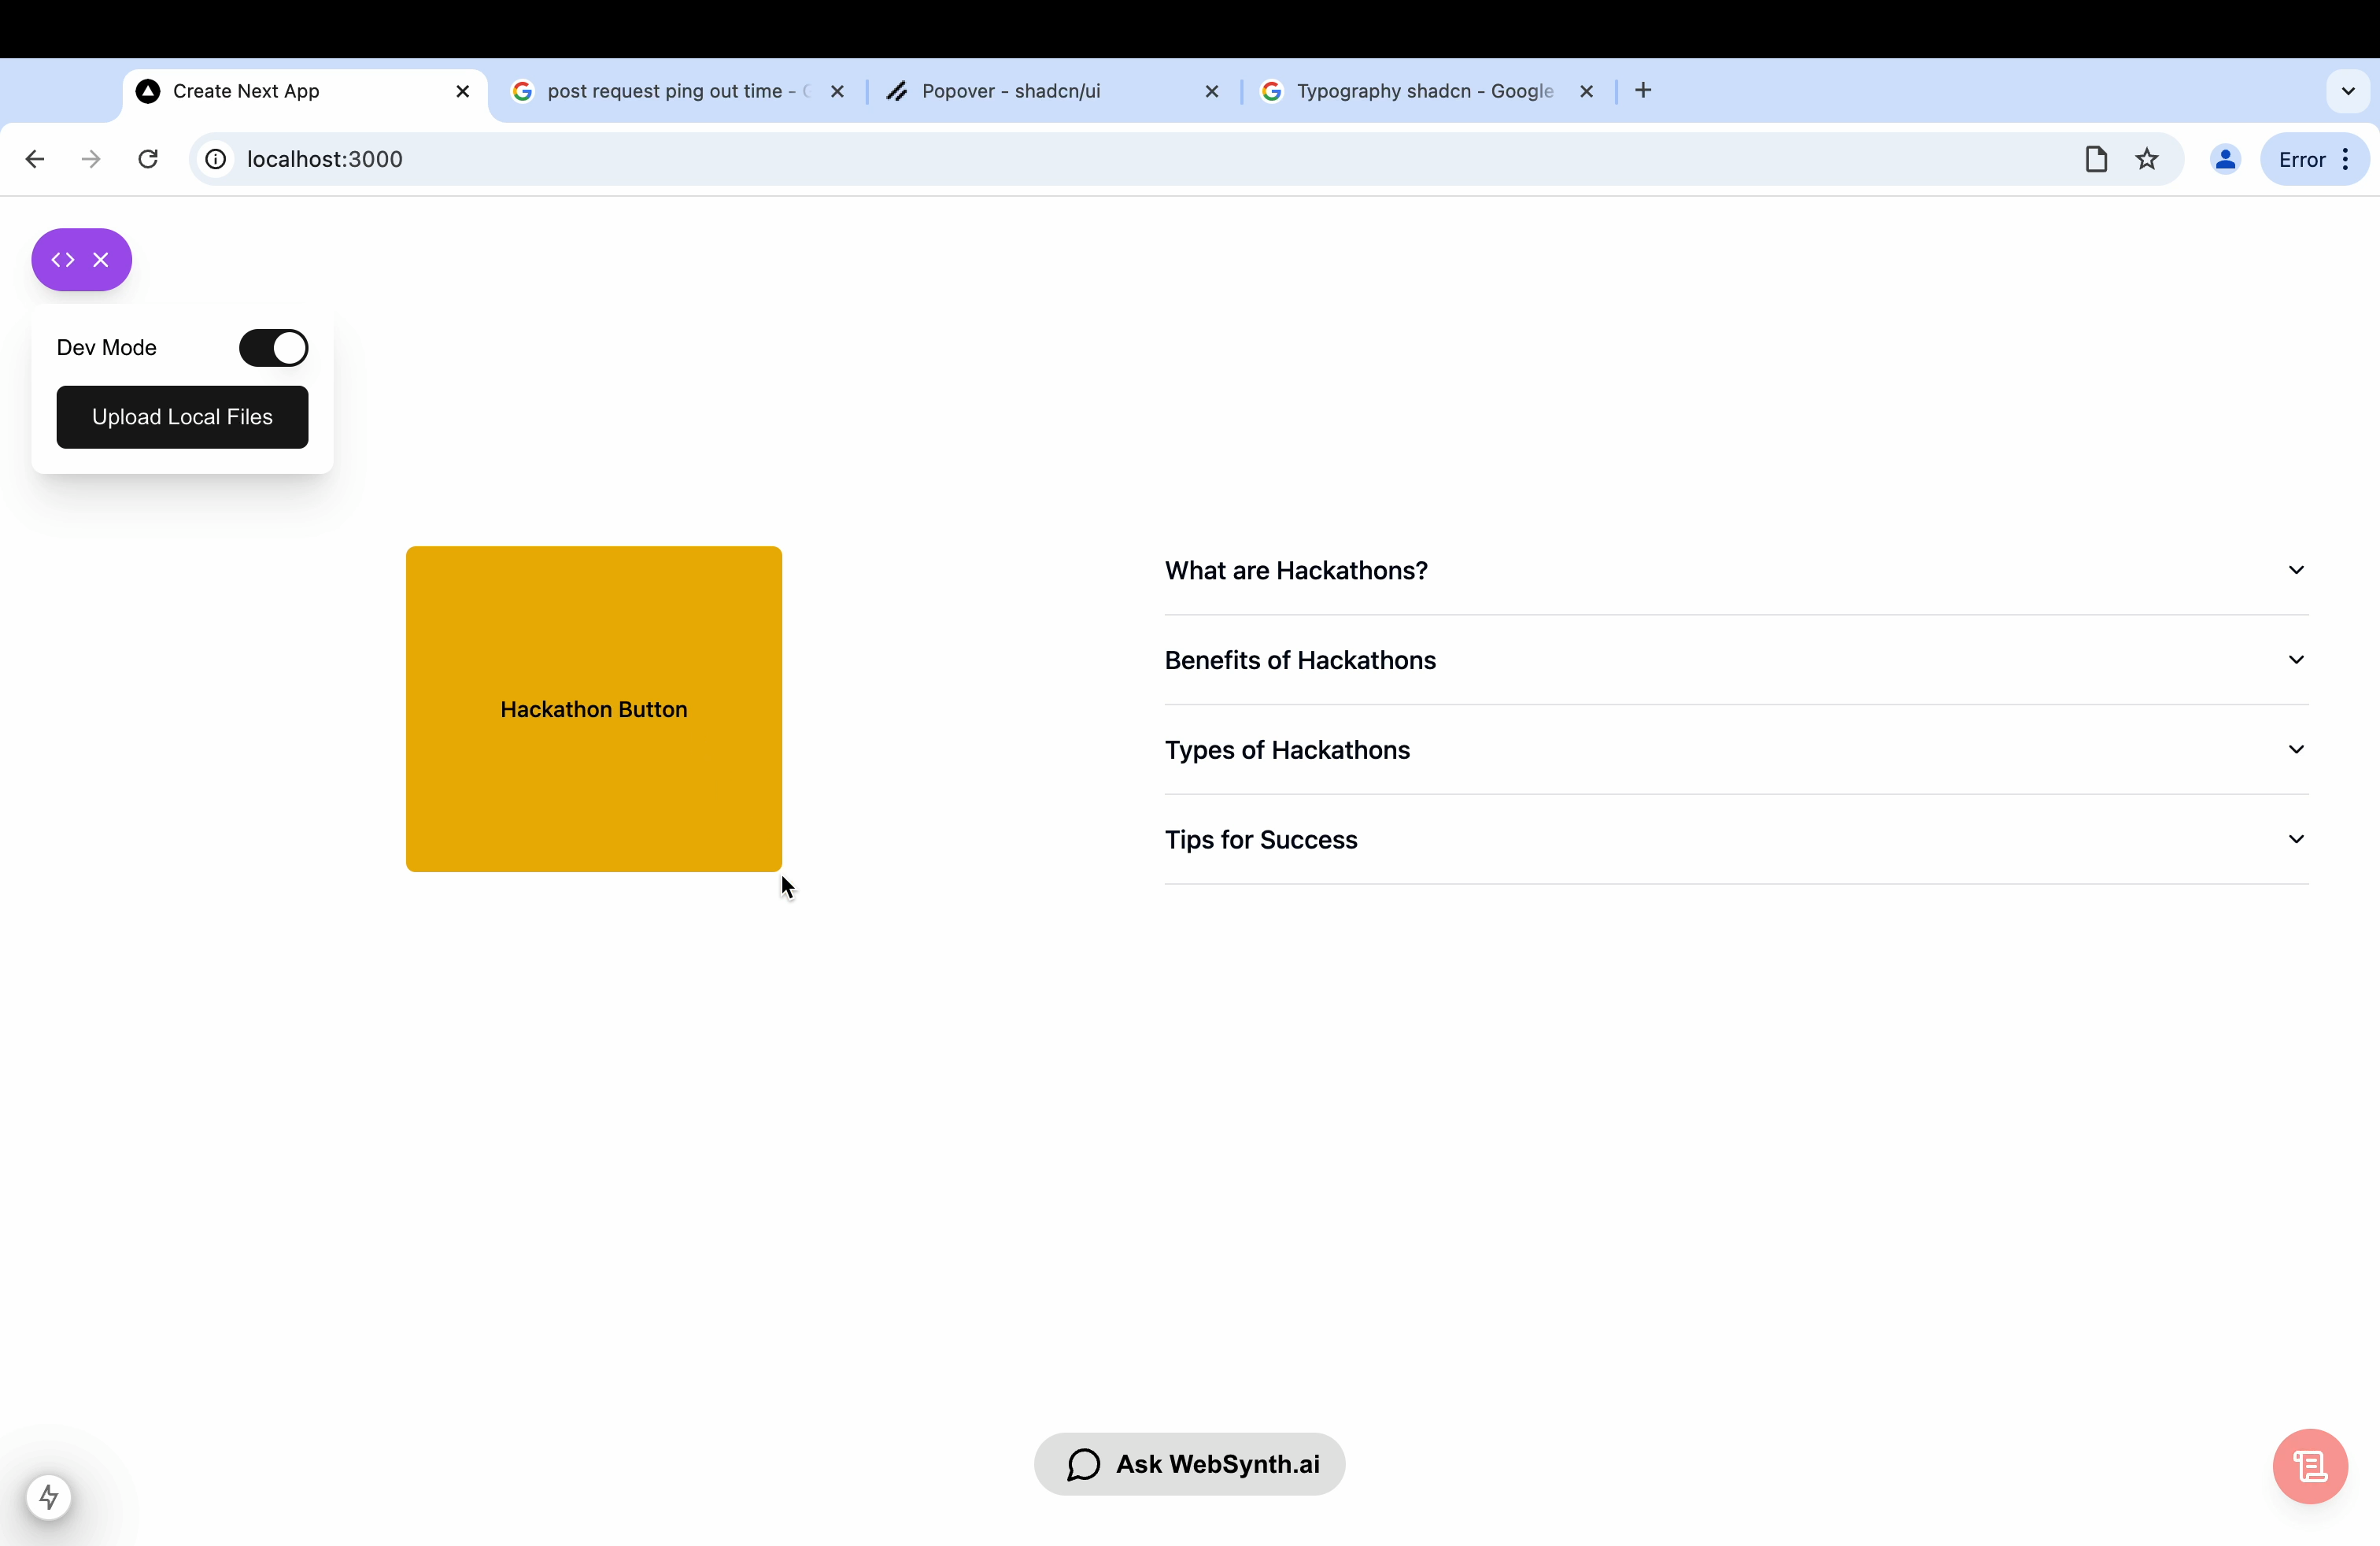Reload the current page

[148, 159]
